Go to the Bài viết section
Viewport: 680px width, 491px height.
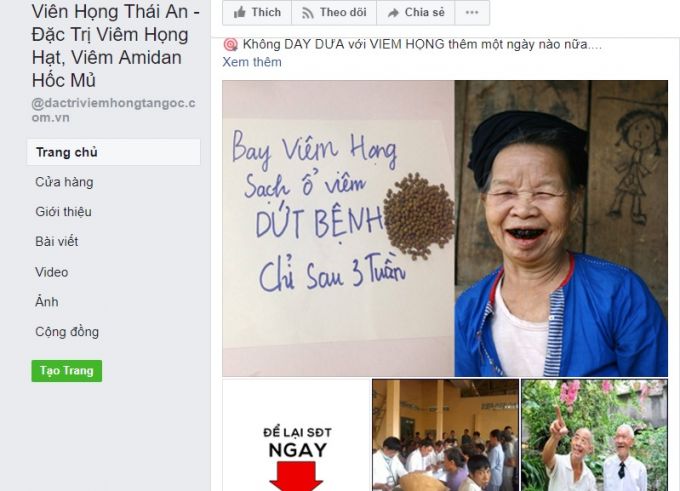pos(57,241)
